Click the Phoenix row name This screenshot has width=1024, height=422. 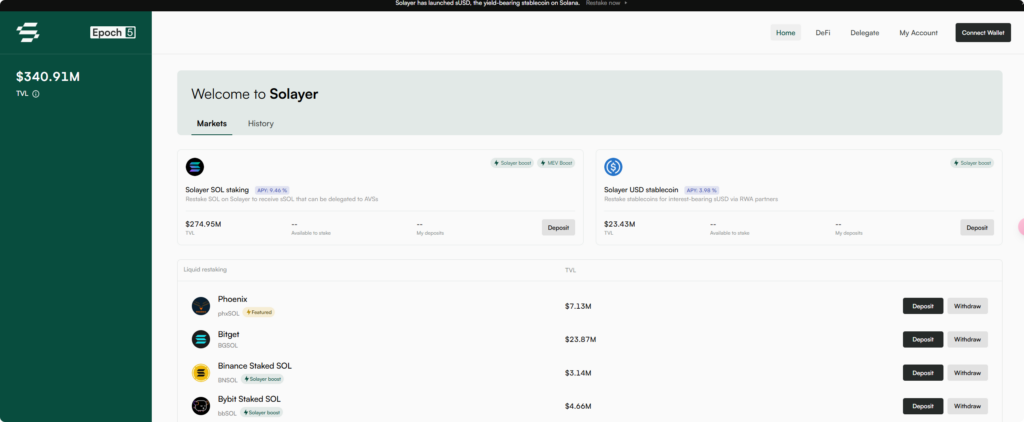click(x=232, y=299)
